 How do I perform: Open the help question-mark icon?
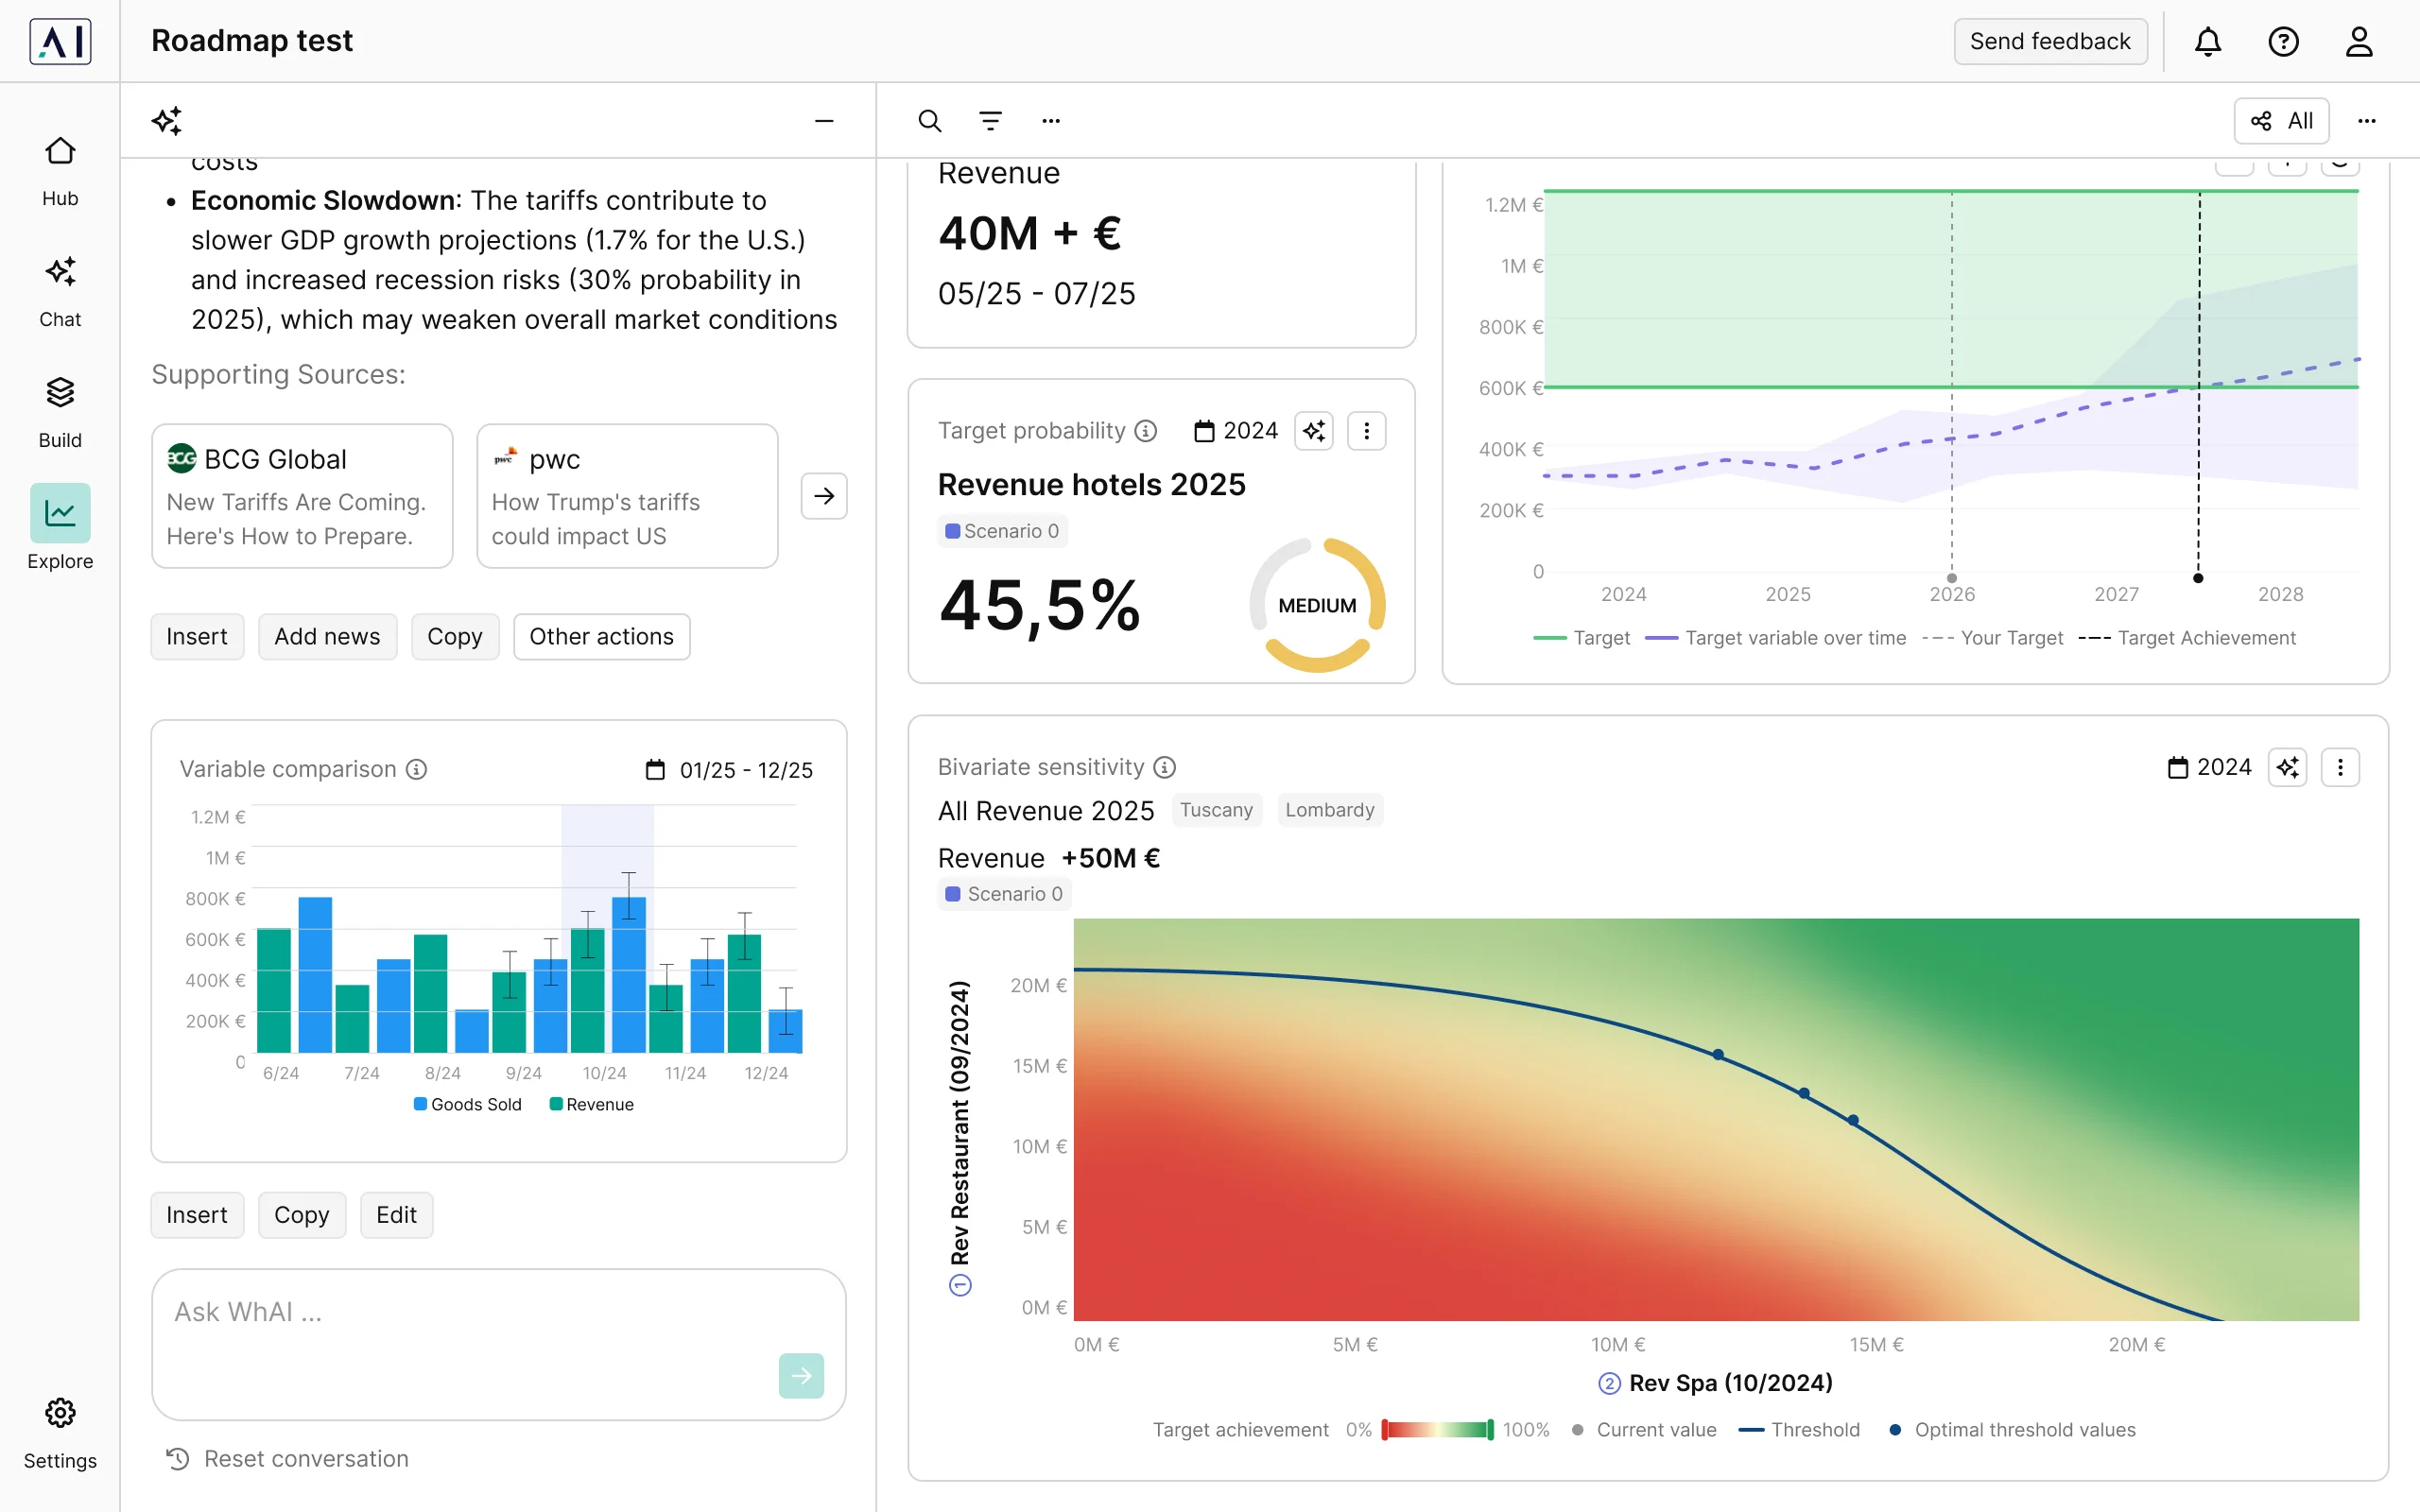coord(2283,41)
